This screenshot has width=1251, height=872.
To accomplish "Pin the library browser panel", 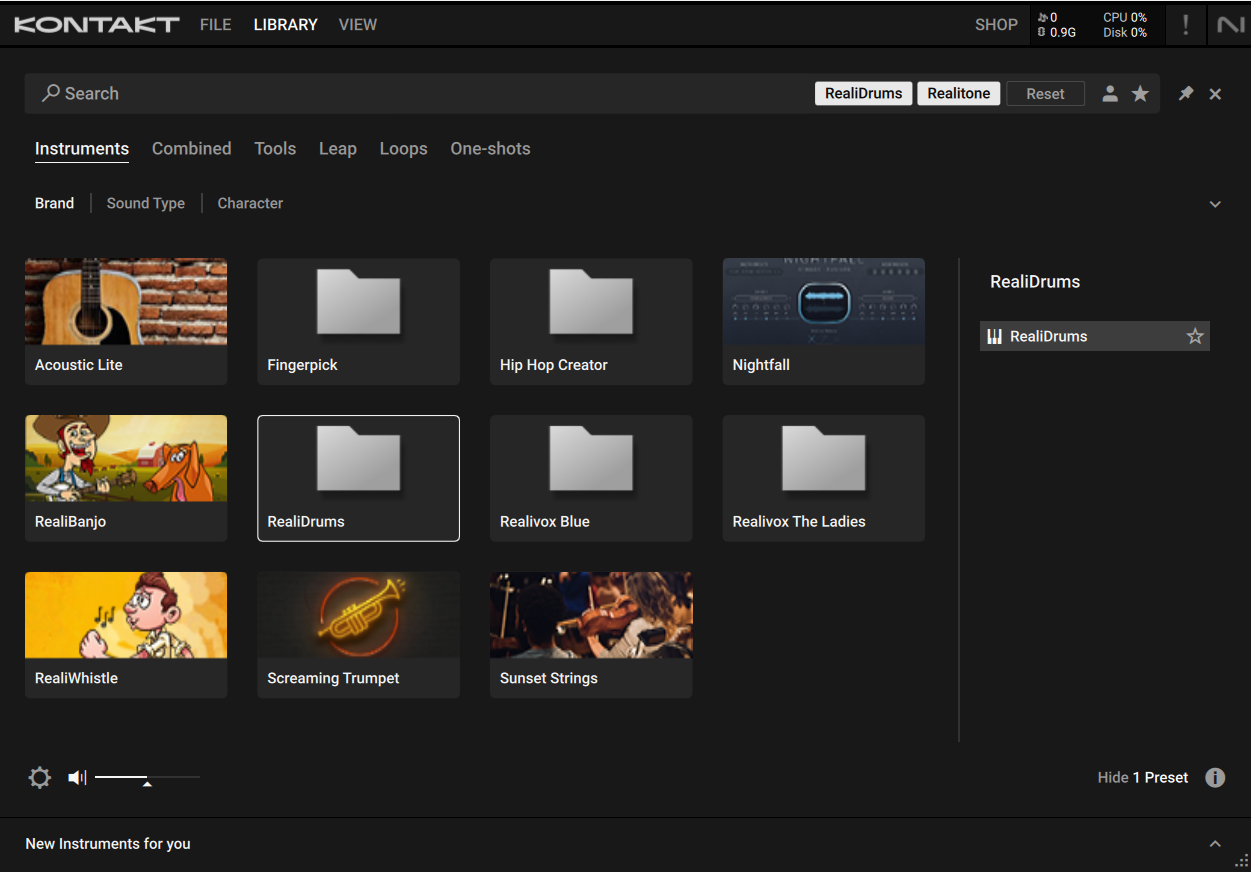I will (1186, 93).
